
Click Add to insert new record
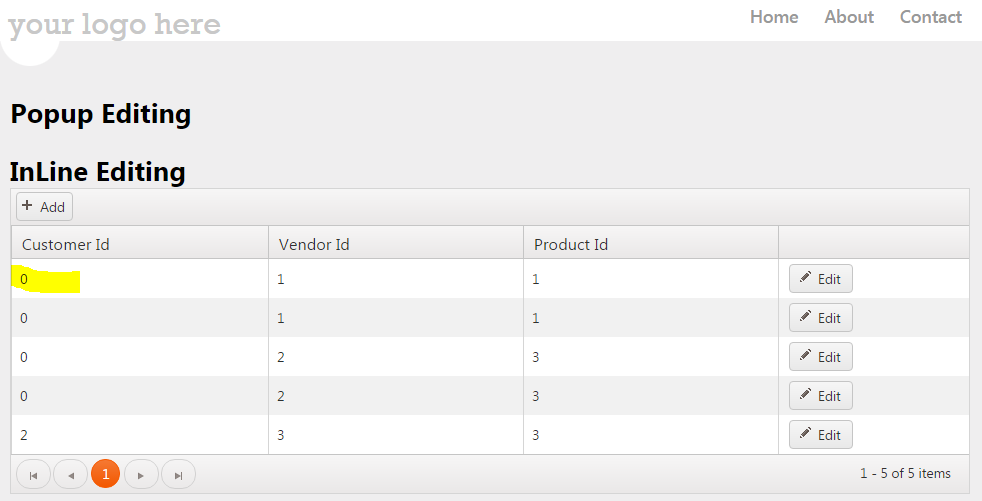tap(44, 207)
